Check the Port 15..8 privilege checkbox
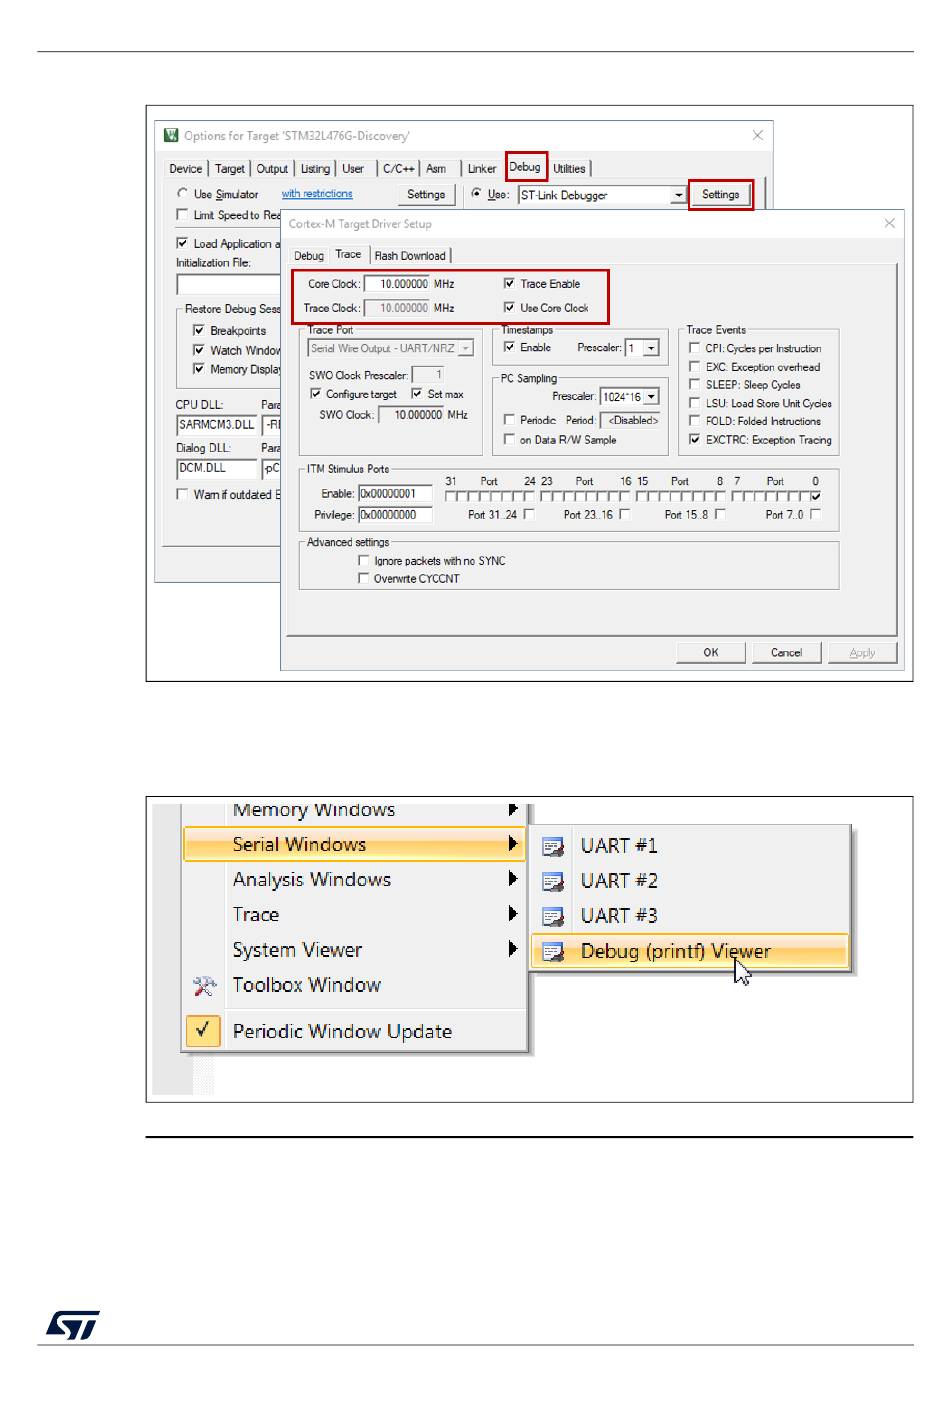The height and width of the screenshot is (1420, 950). click(x=720, y=514)
